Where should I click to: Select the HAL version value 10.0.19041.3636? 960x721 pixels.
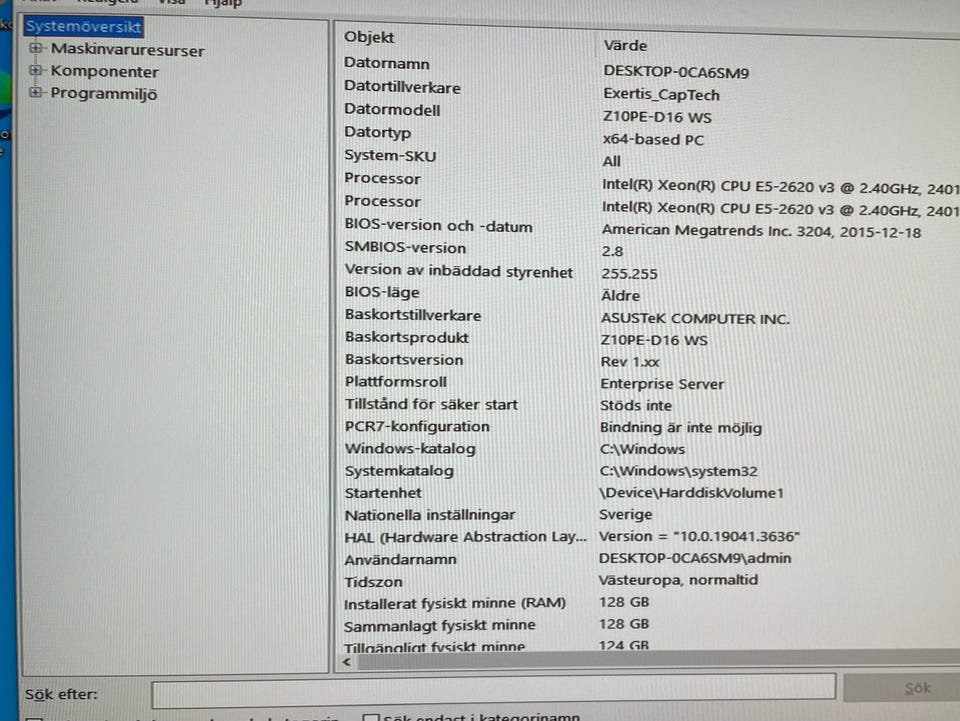[699, 536]
